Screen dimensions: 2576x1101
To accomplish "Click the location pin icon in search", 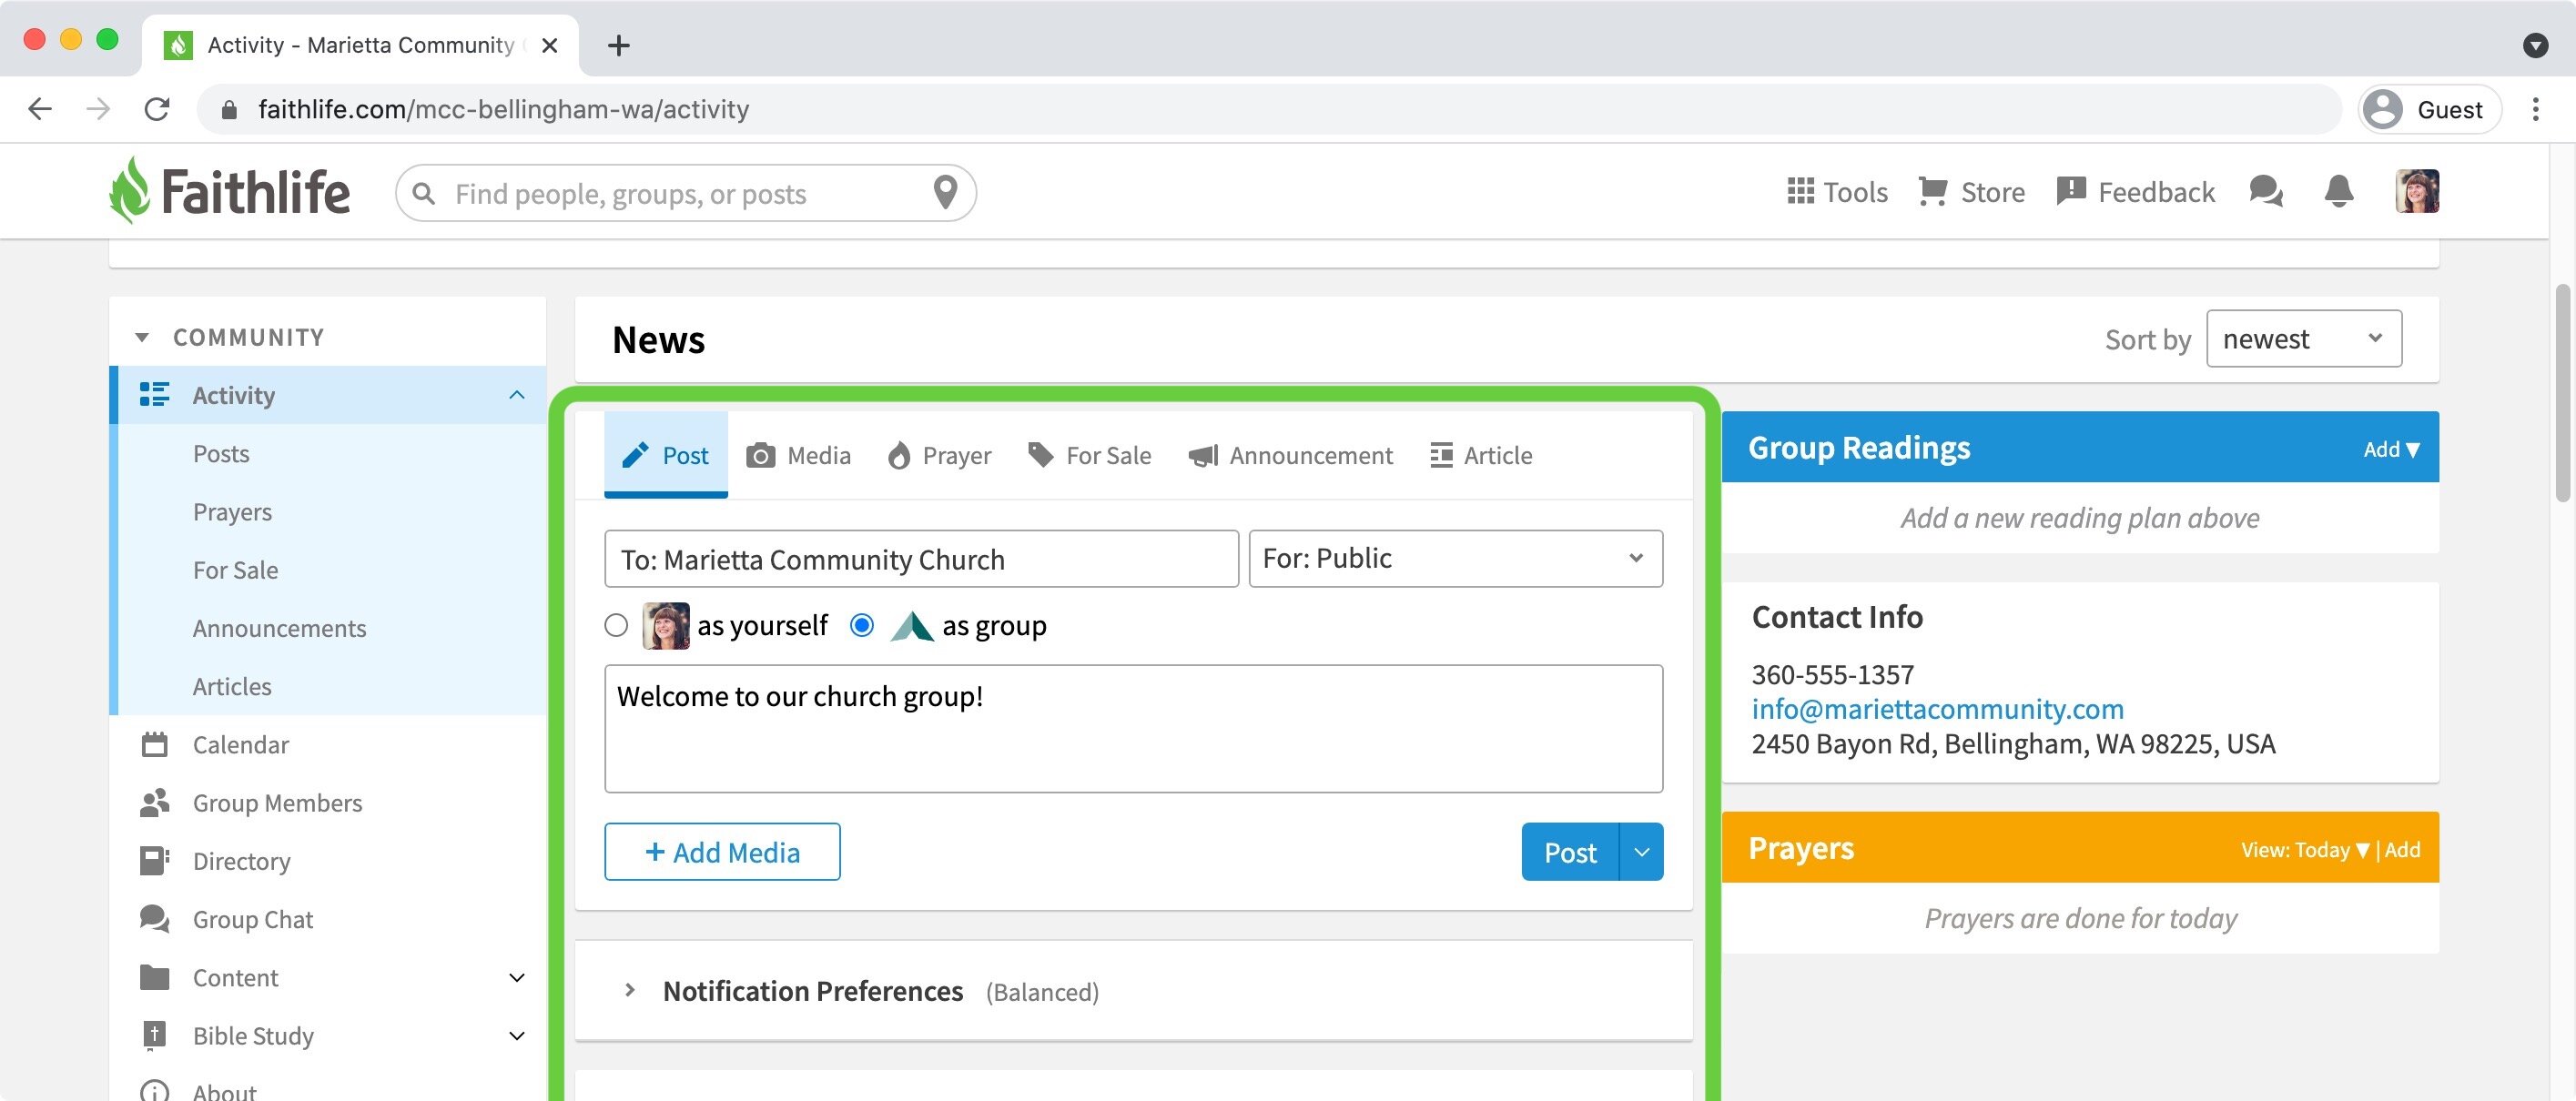I will [x=945, y=192].
